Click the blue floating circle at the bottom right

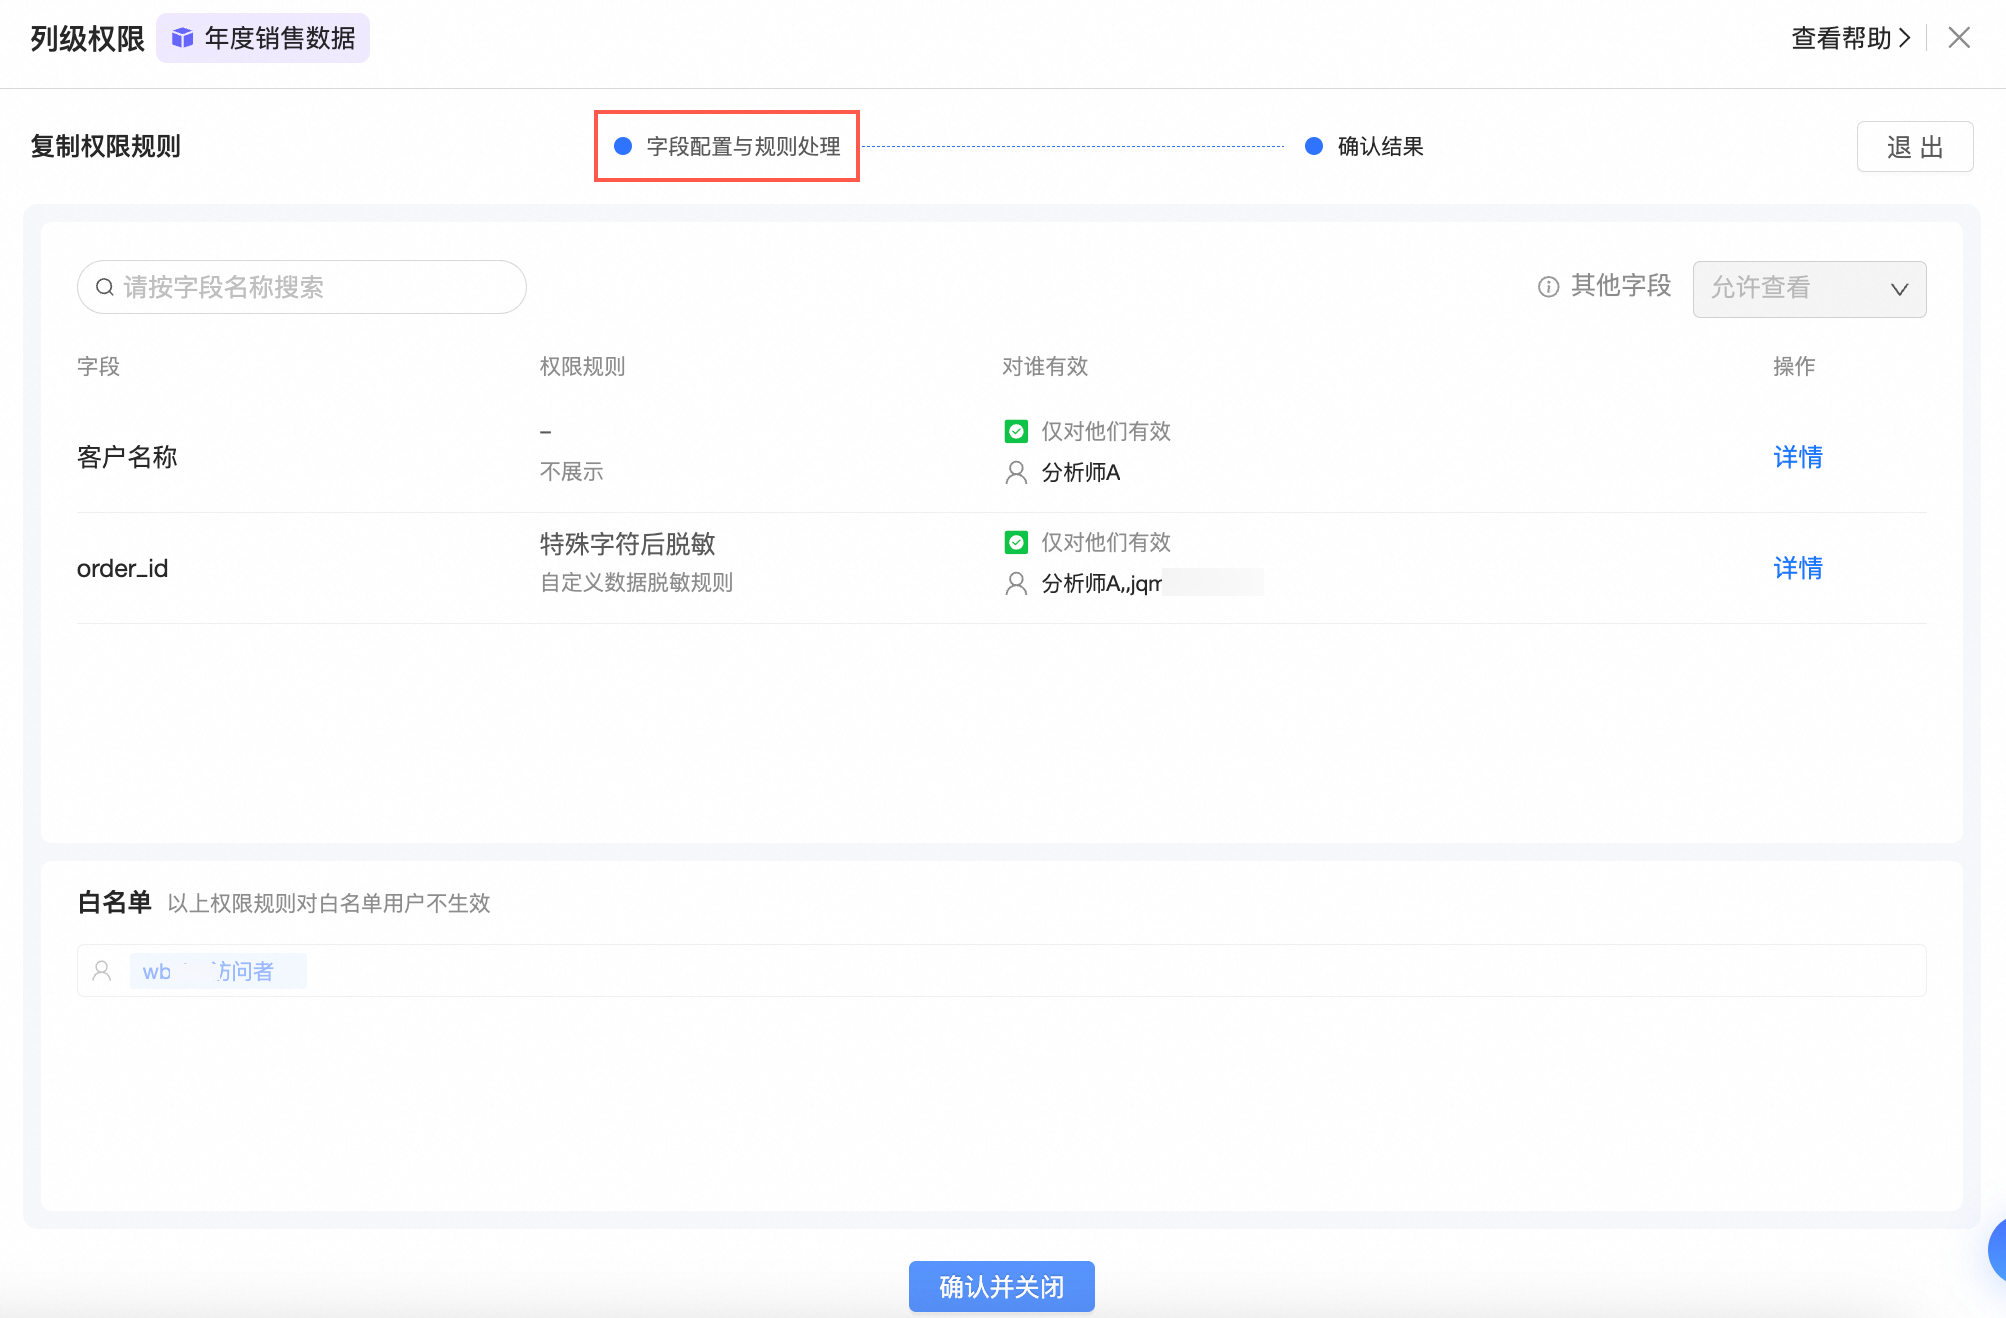pyautogui.click(x=1998, y=1249)
